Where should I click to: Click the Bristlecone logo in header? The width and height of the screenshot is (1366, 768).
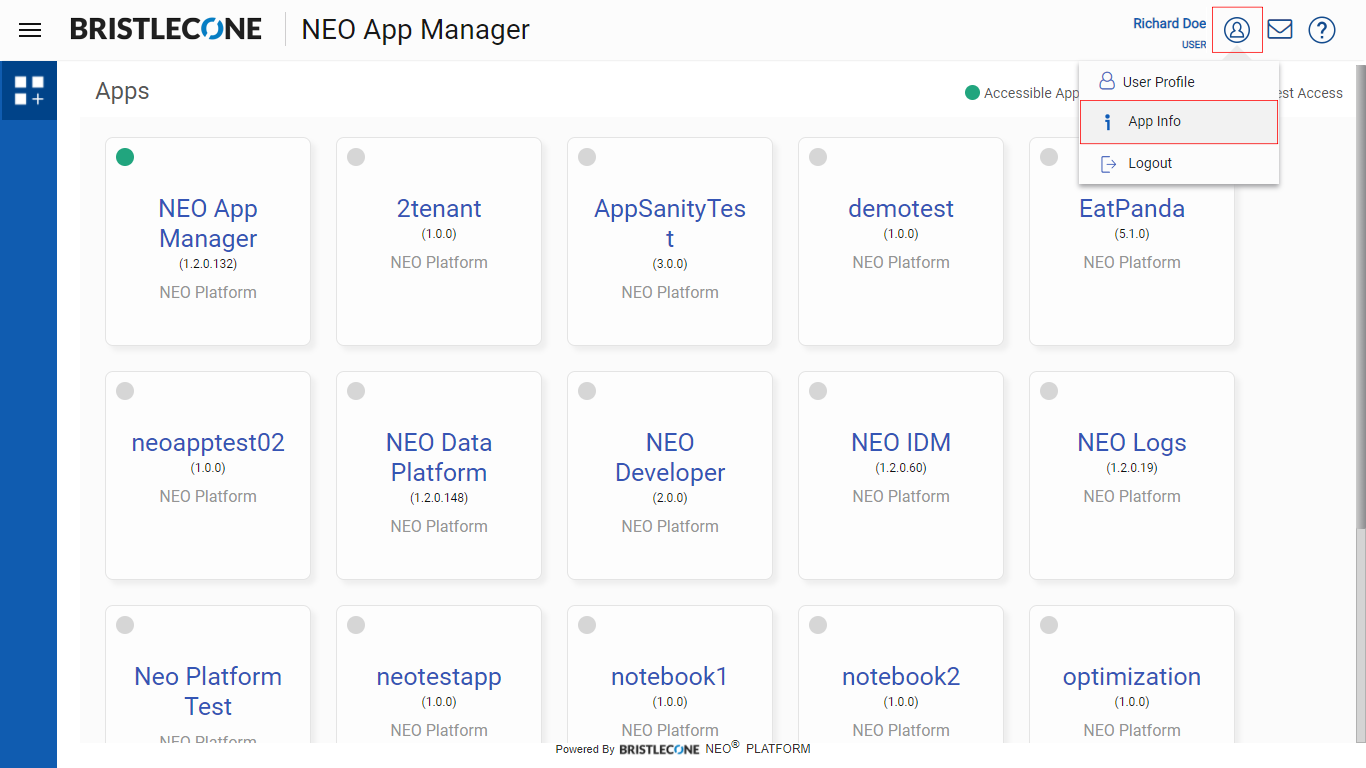coord(166,29)
